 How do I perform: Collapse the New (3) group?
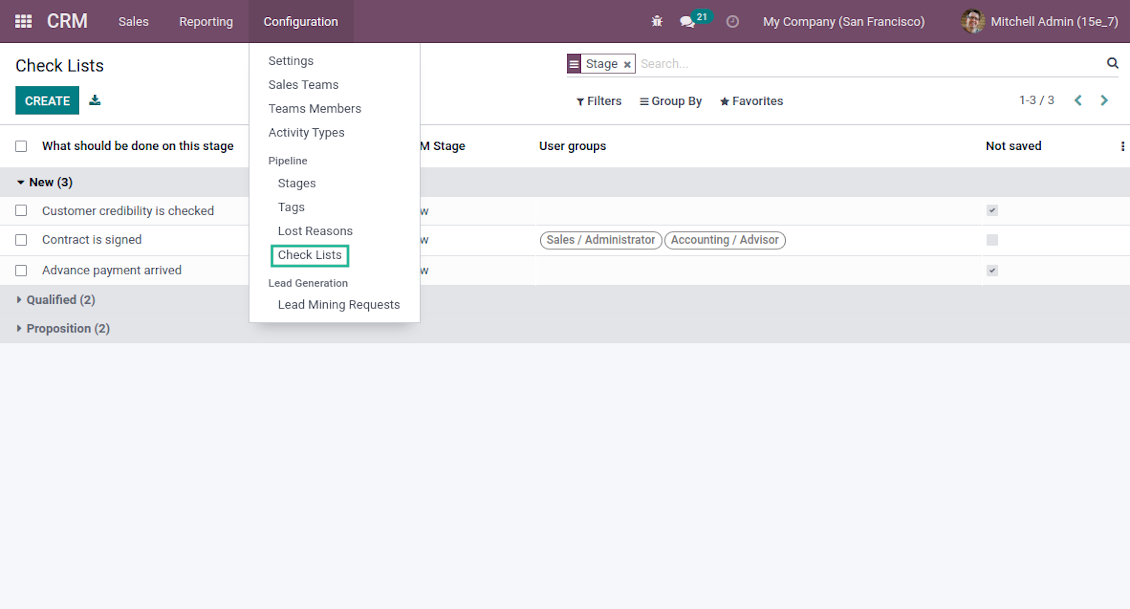(x=45, y=182)
